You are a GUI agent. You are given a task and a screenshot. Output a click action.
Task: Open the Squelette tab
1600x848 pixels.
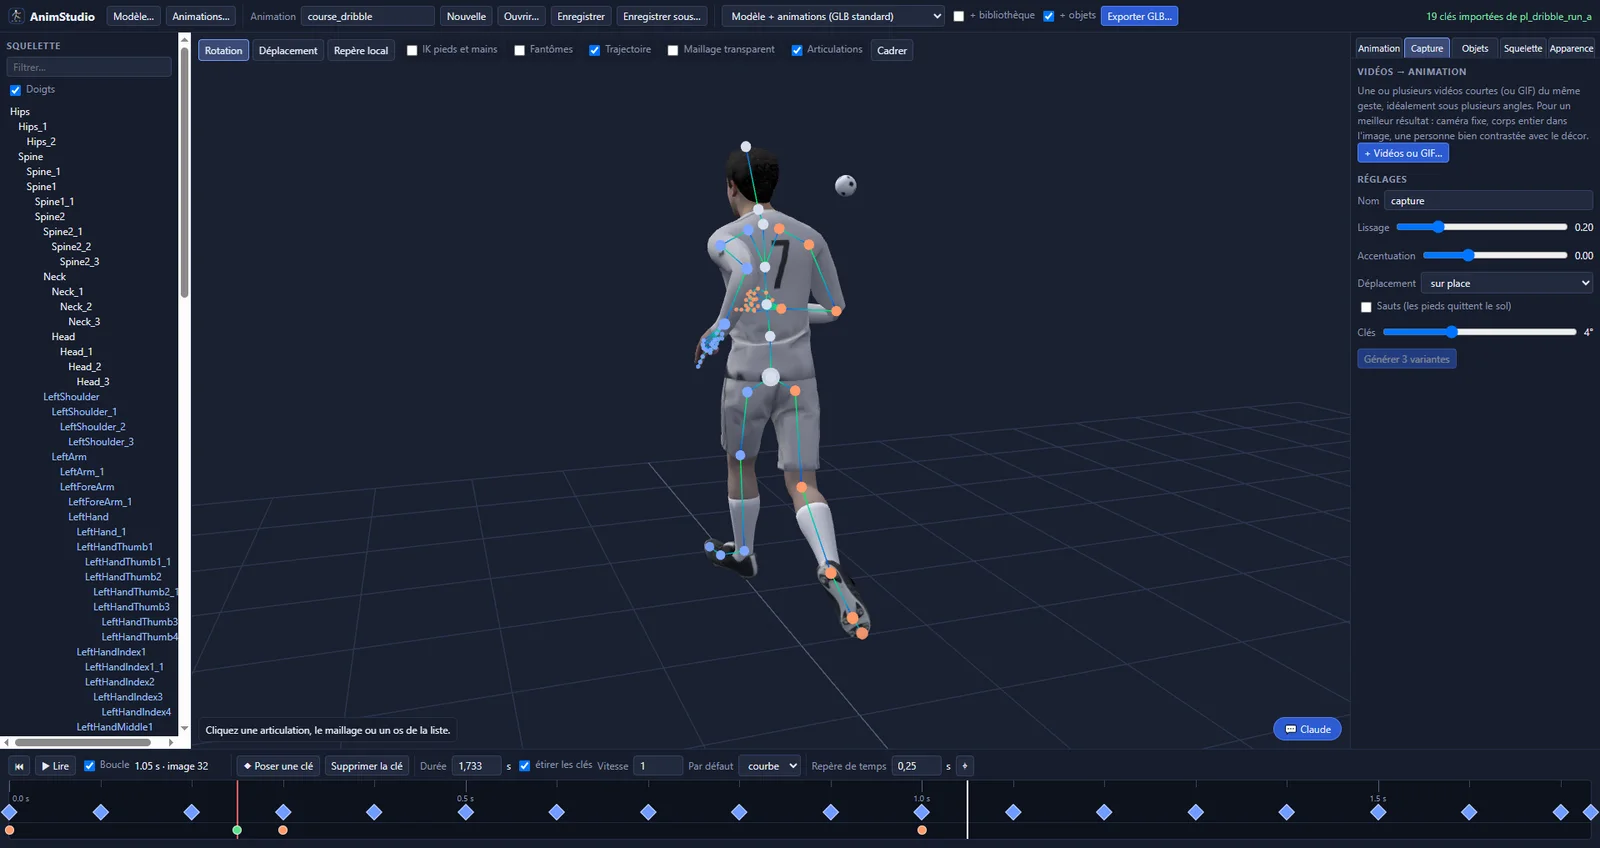point(1523,48)
